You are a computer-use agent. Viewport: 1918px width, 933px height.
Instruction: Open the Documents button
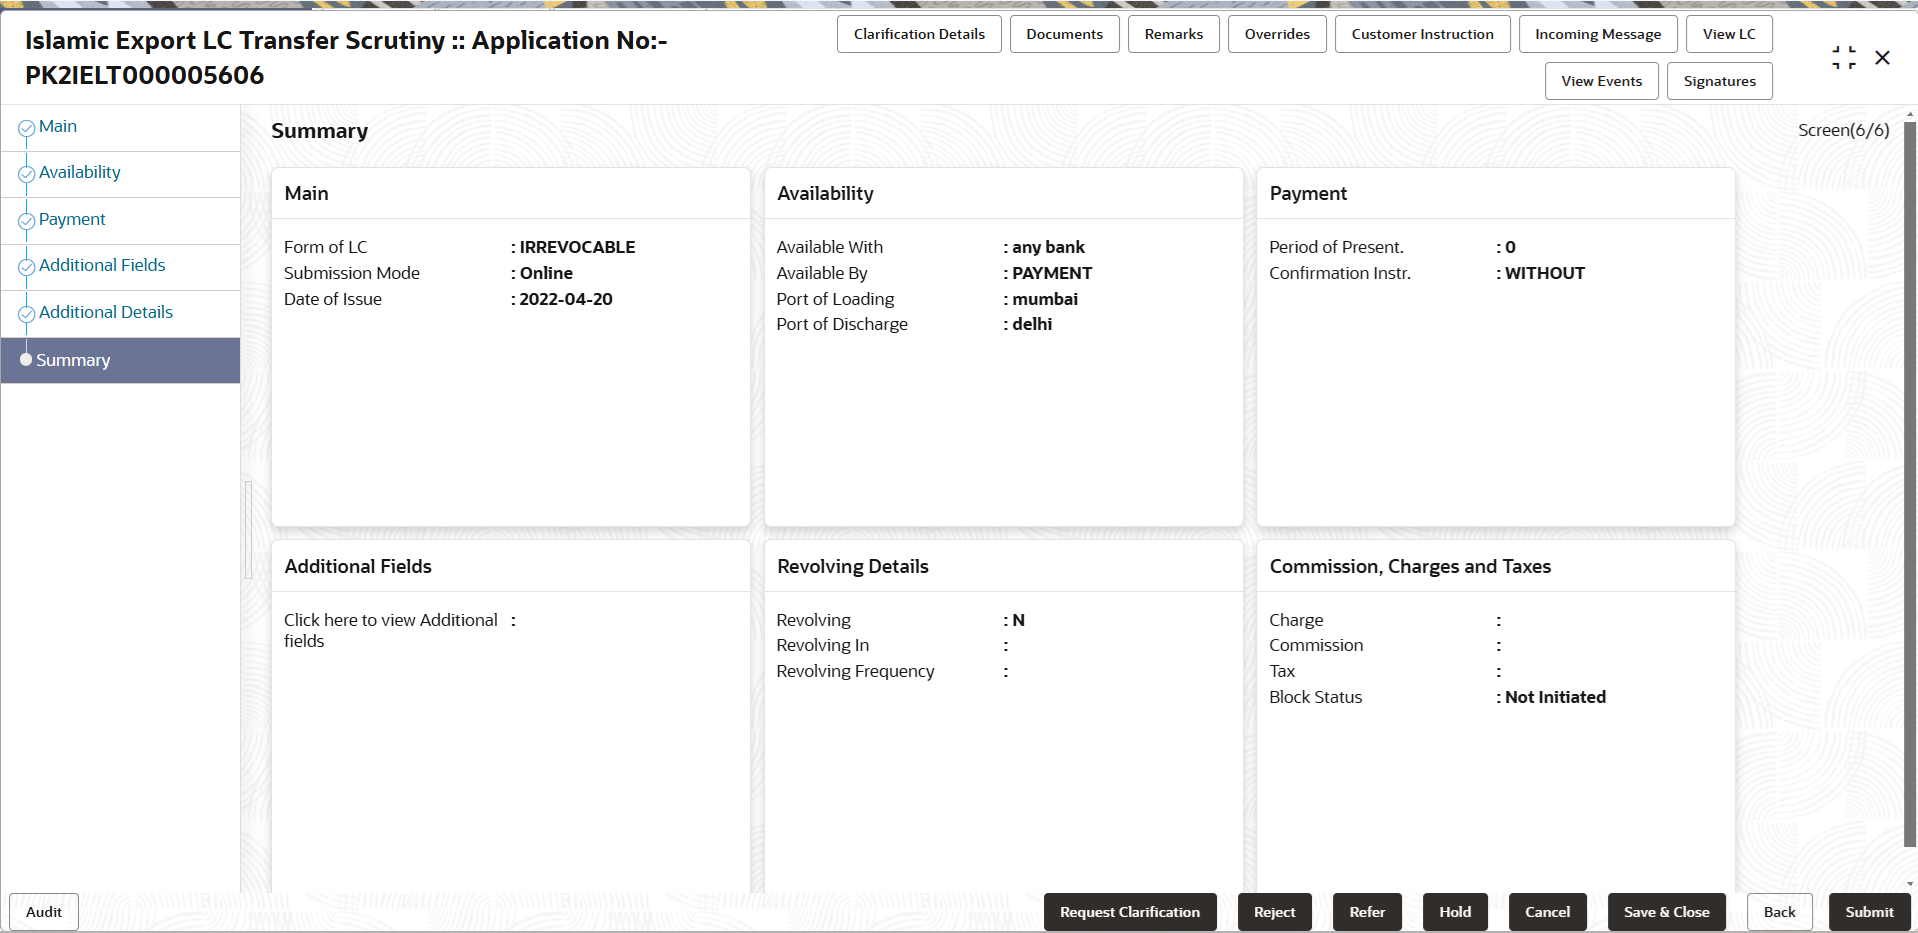coord(1064,34)
